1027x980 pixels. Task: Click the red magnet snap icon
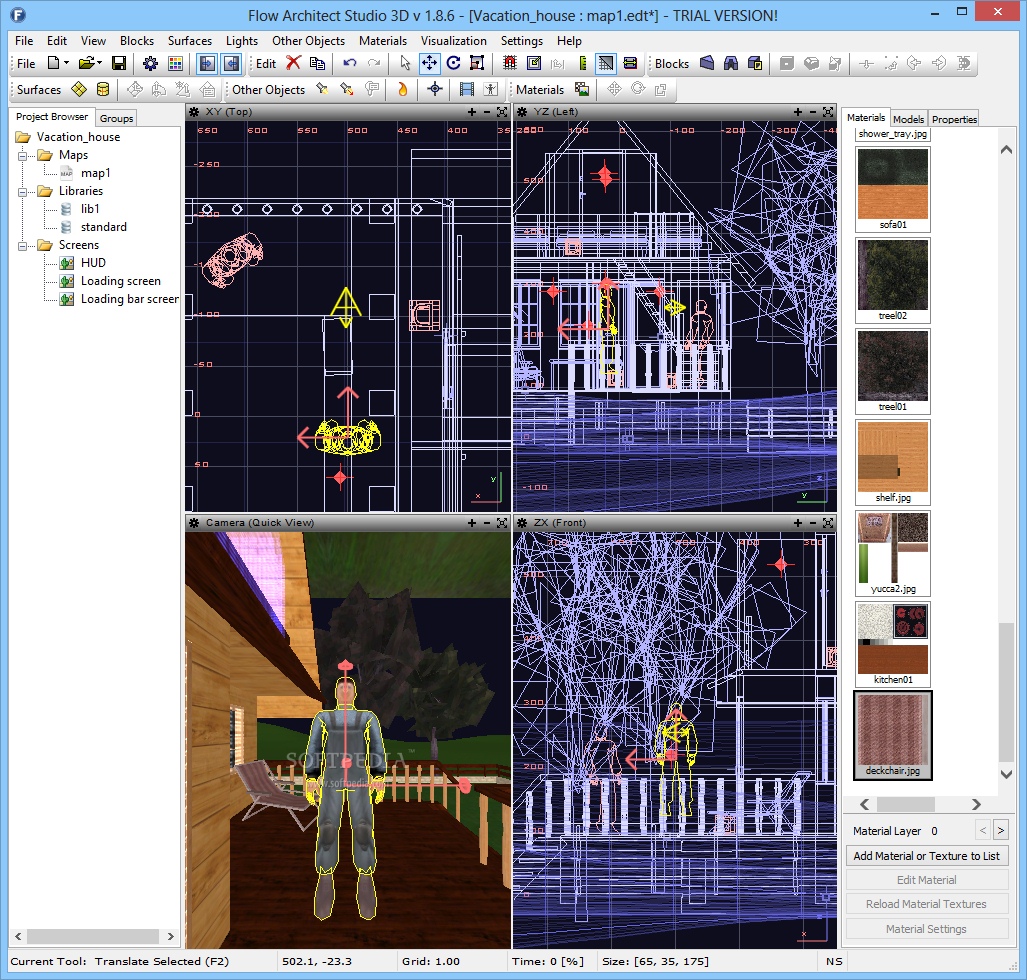coord(510,64)
